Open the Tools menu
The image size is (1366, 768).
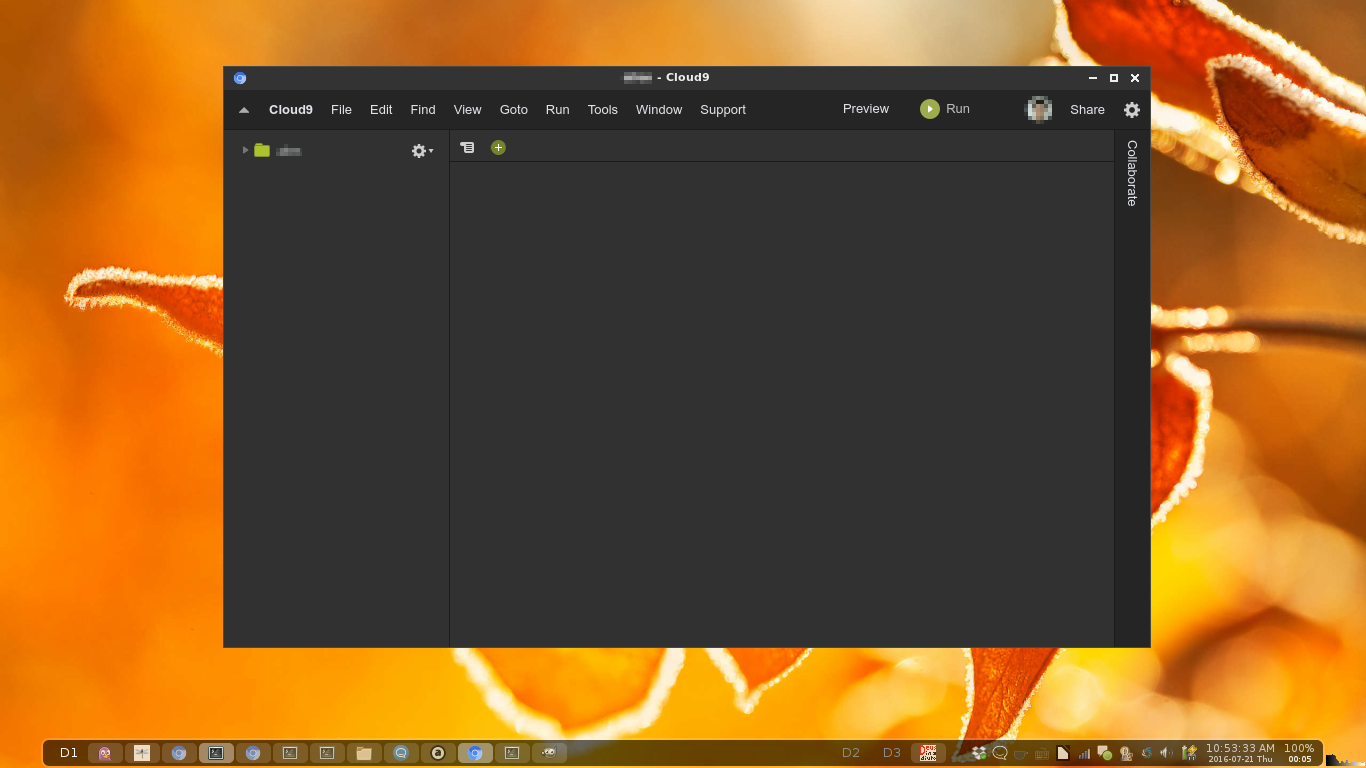[602, 110]
